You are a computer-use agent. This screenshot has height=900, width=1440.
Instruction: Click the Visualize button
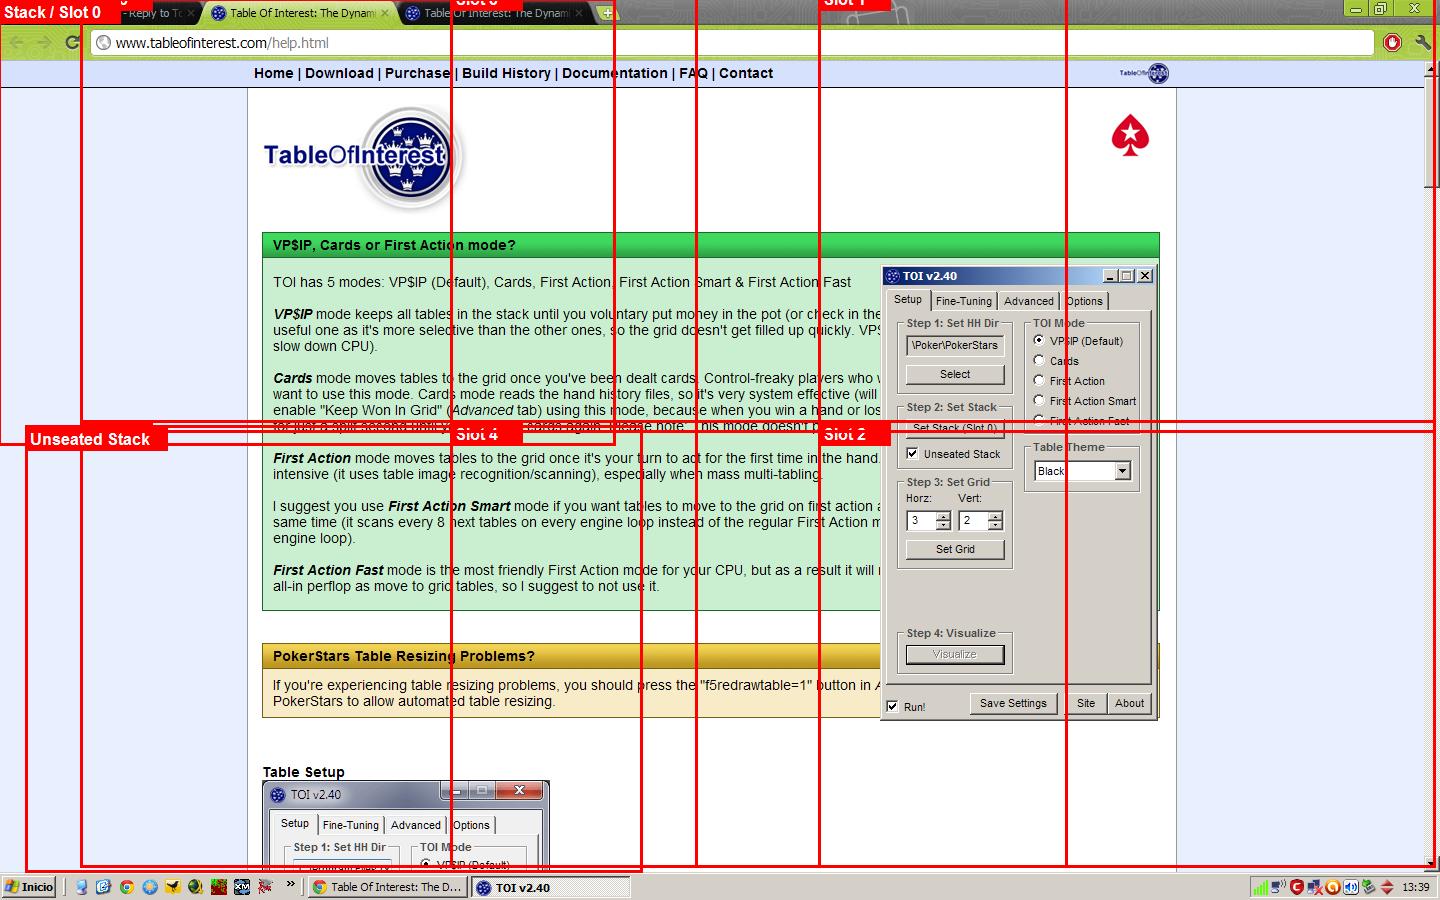click(x=955, y=654)
